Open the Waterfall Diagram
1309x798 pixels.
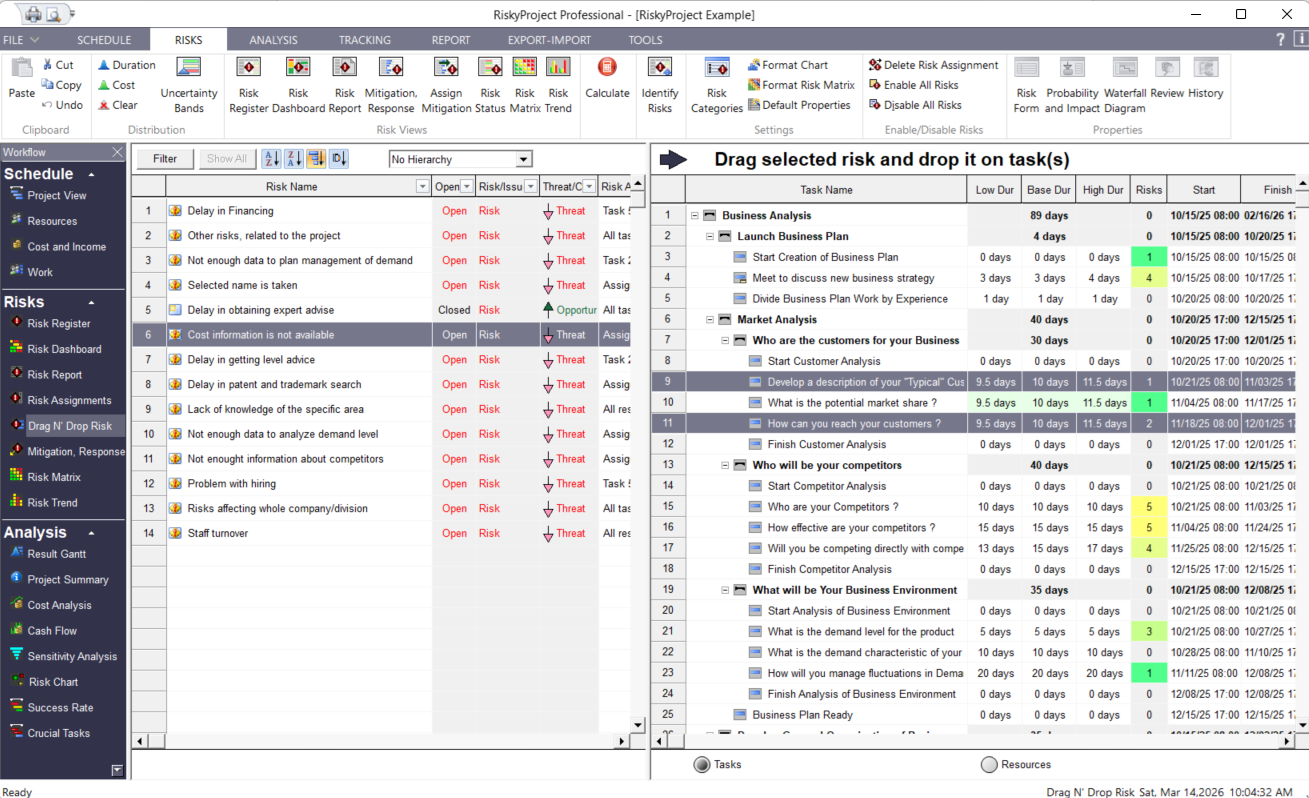[x=1125, y=85]
